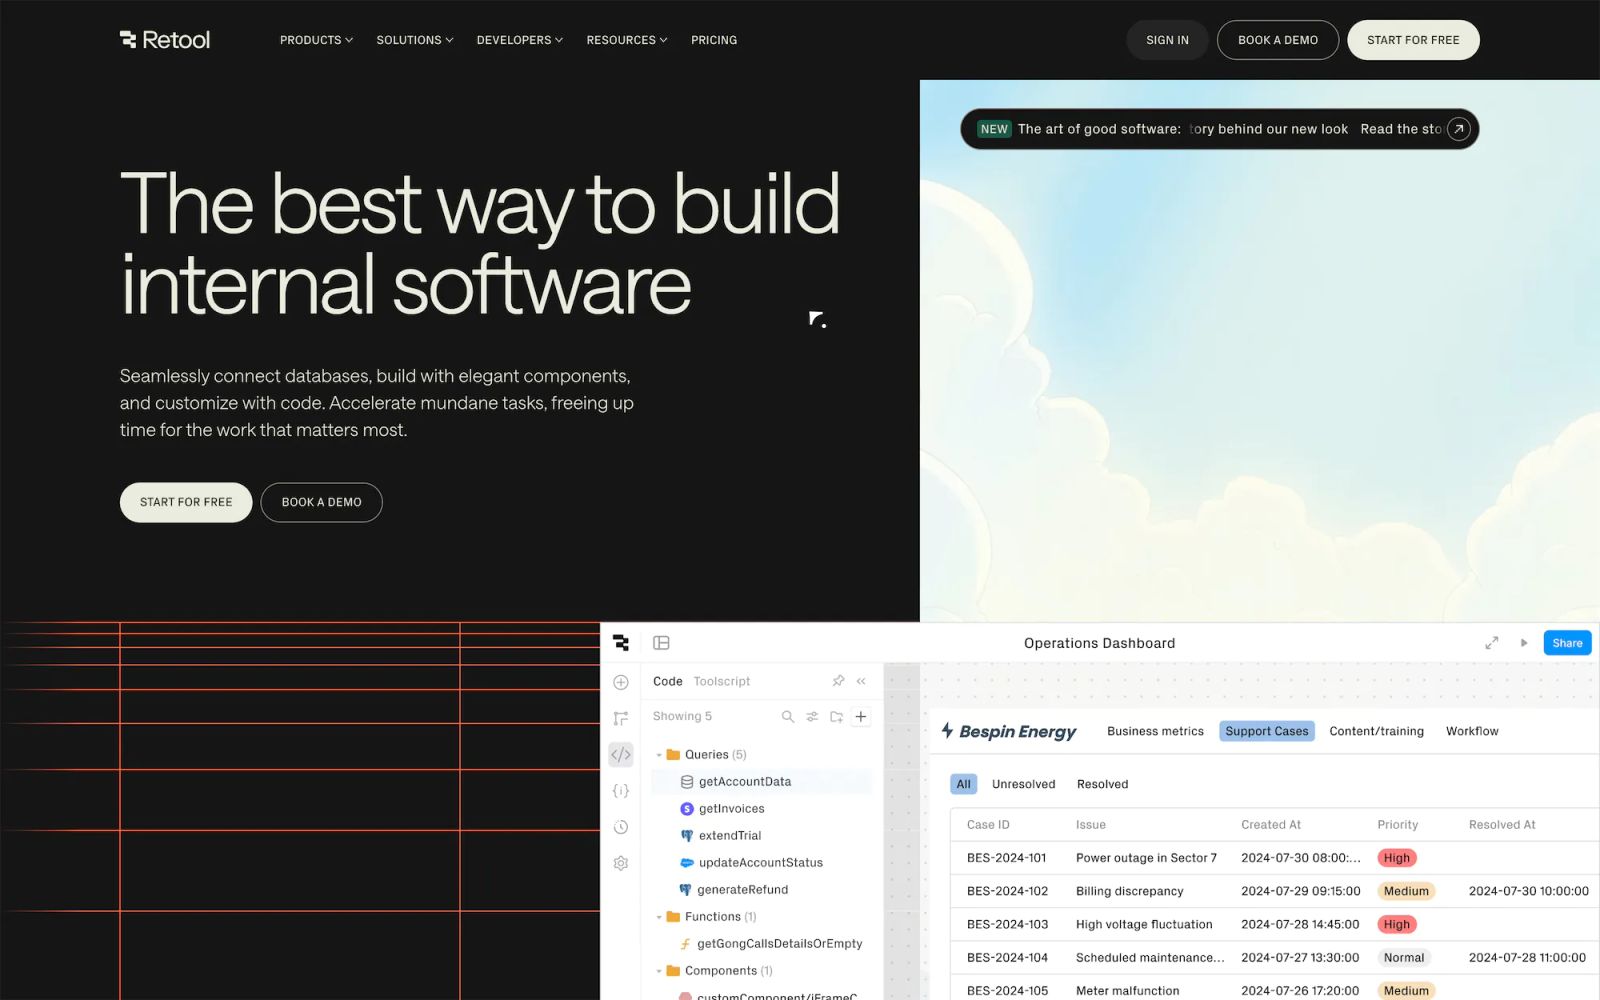The image size is (1600, 1000).
Task: Open the history clock icon in the sidebar
Action: click(x=621, y=827)
